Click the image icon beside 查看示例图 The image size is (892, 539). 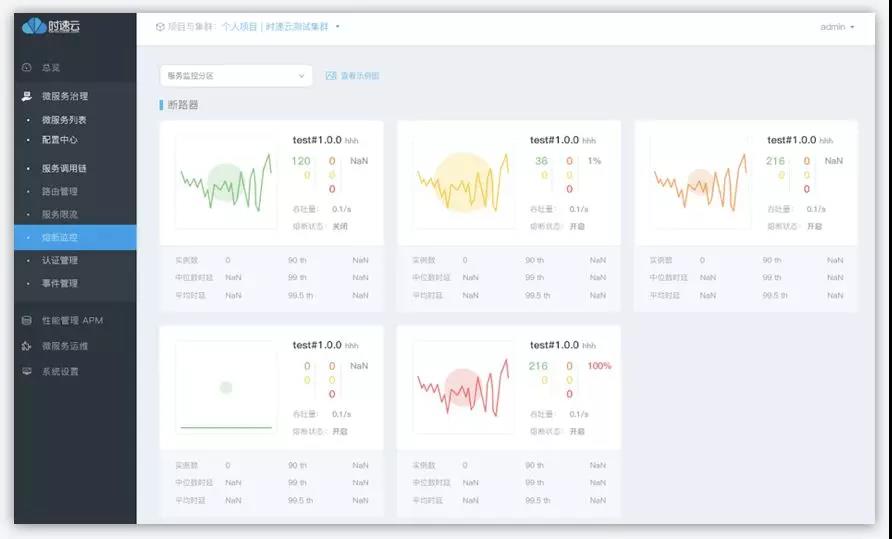pyautogui.click(x=331, y=76)
